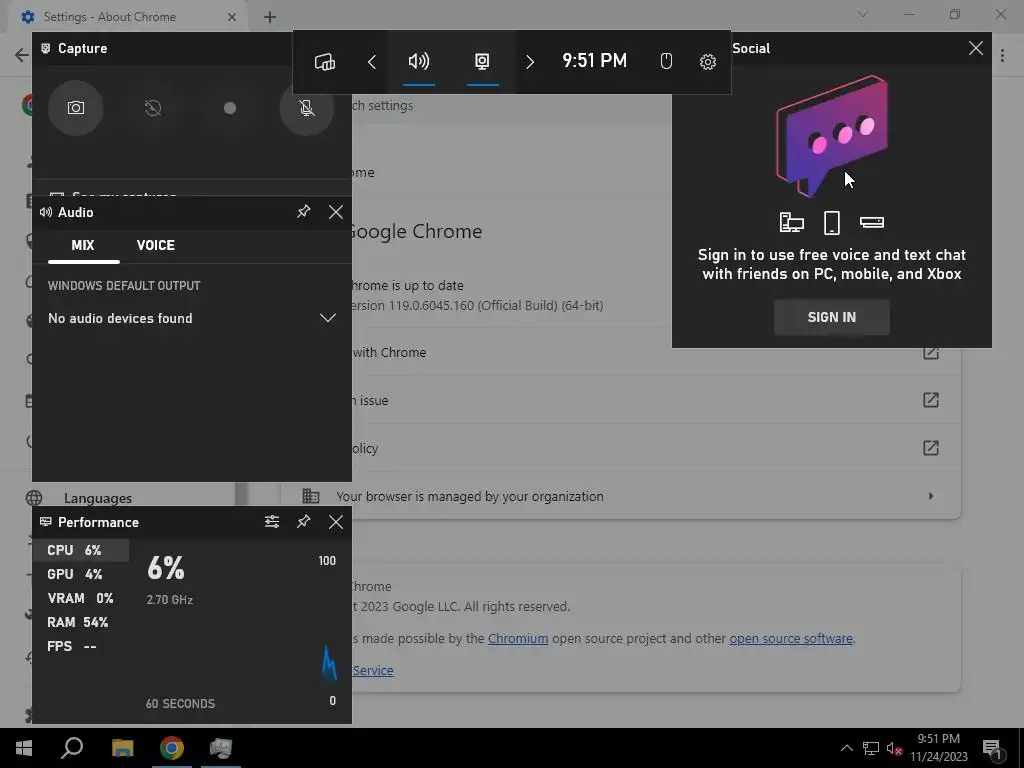Select the FPS metric
1024x768 pixels.
(x=81, y=646)
